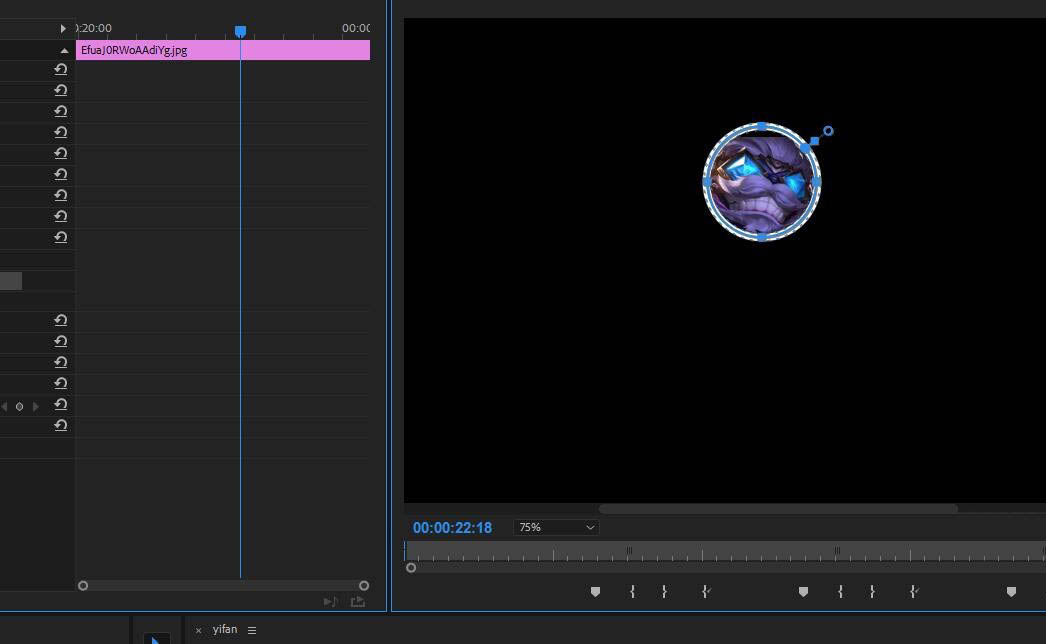The height and width of the screenshot is (644, 1046).
Task: Click the 00:00:22:18 program timecode
Action: pos(452,528)
